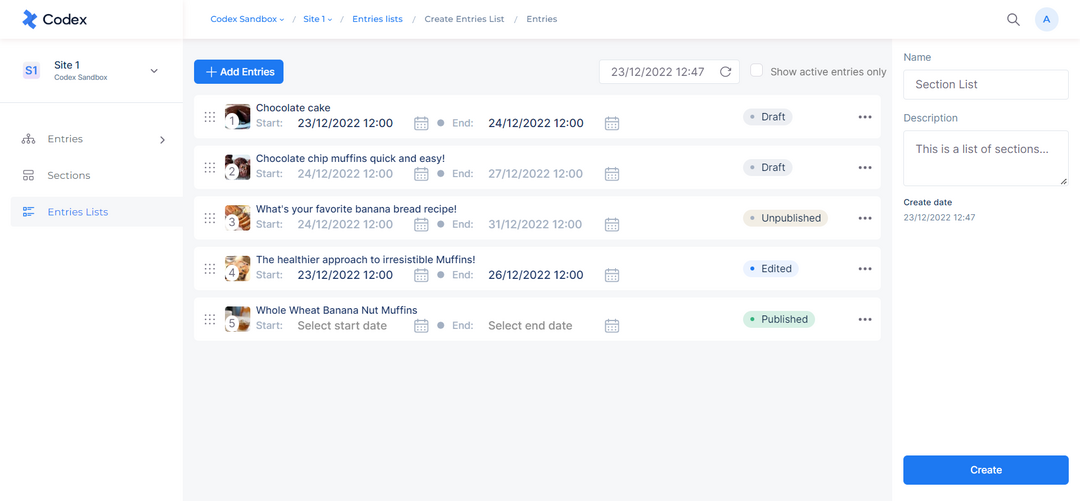The width and height of the screenshot is (1080, 501).
Task: Click start date 23/12/2022 12:00 of Chocolate cake
Action: click(x=345, y=123)
